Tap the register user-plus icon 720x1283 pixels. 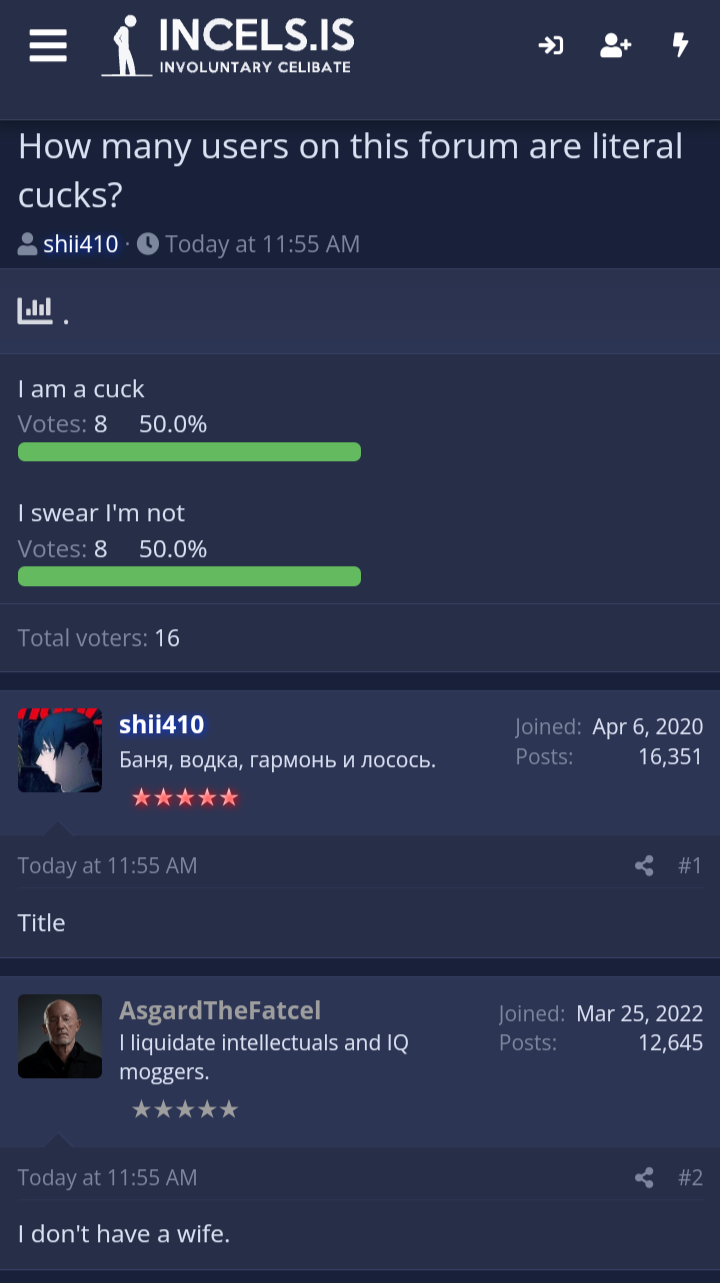[615, 45]
